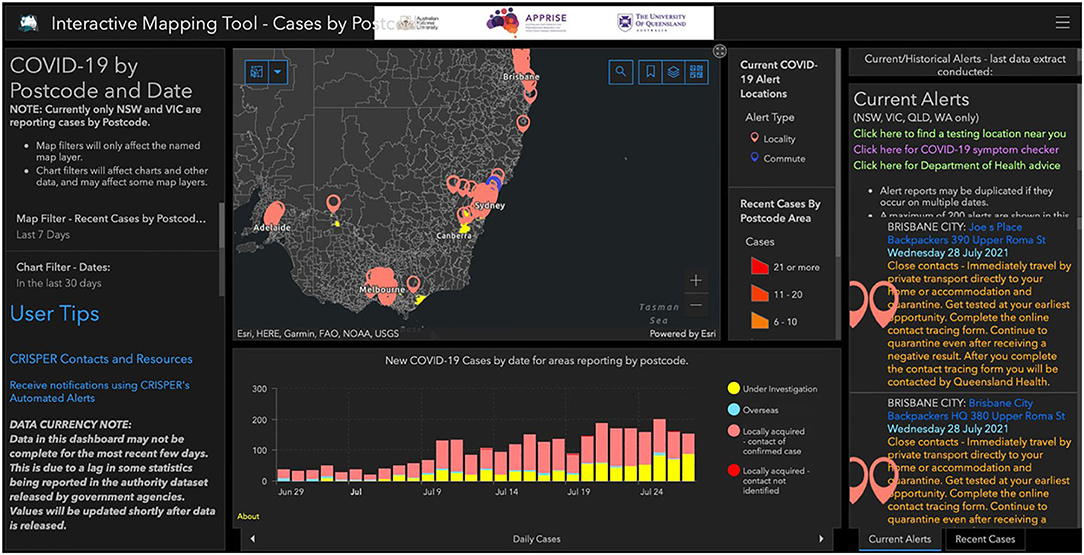The width and height of the screenshot is (1084, 555).
Task: Click the yellow postcode area near Canberra
Action: 465,227
